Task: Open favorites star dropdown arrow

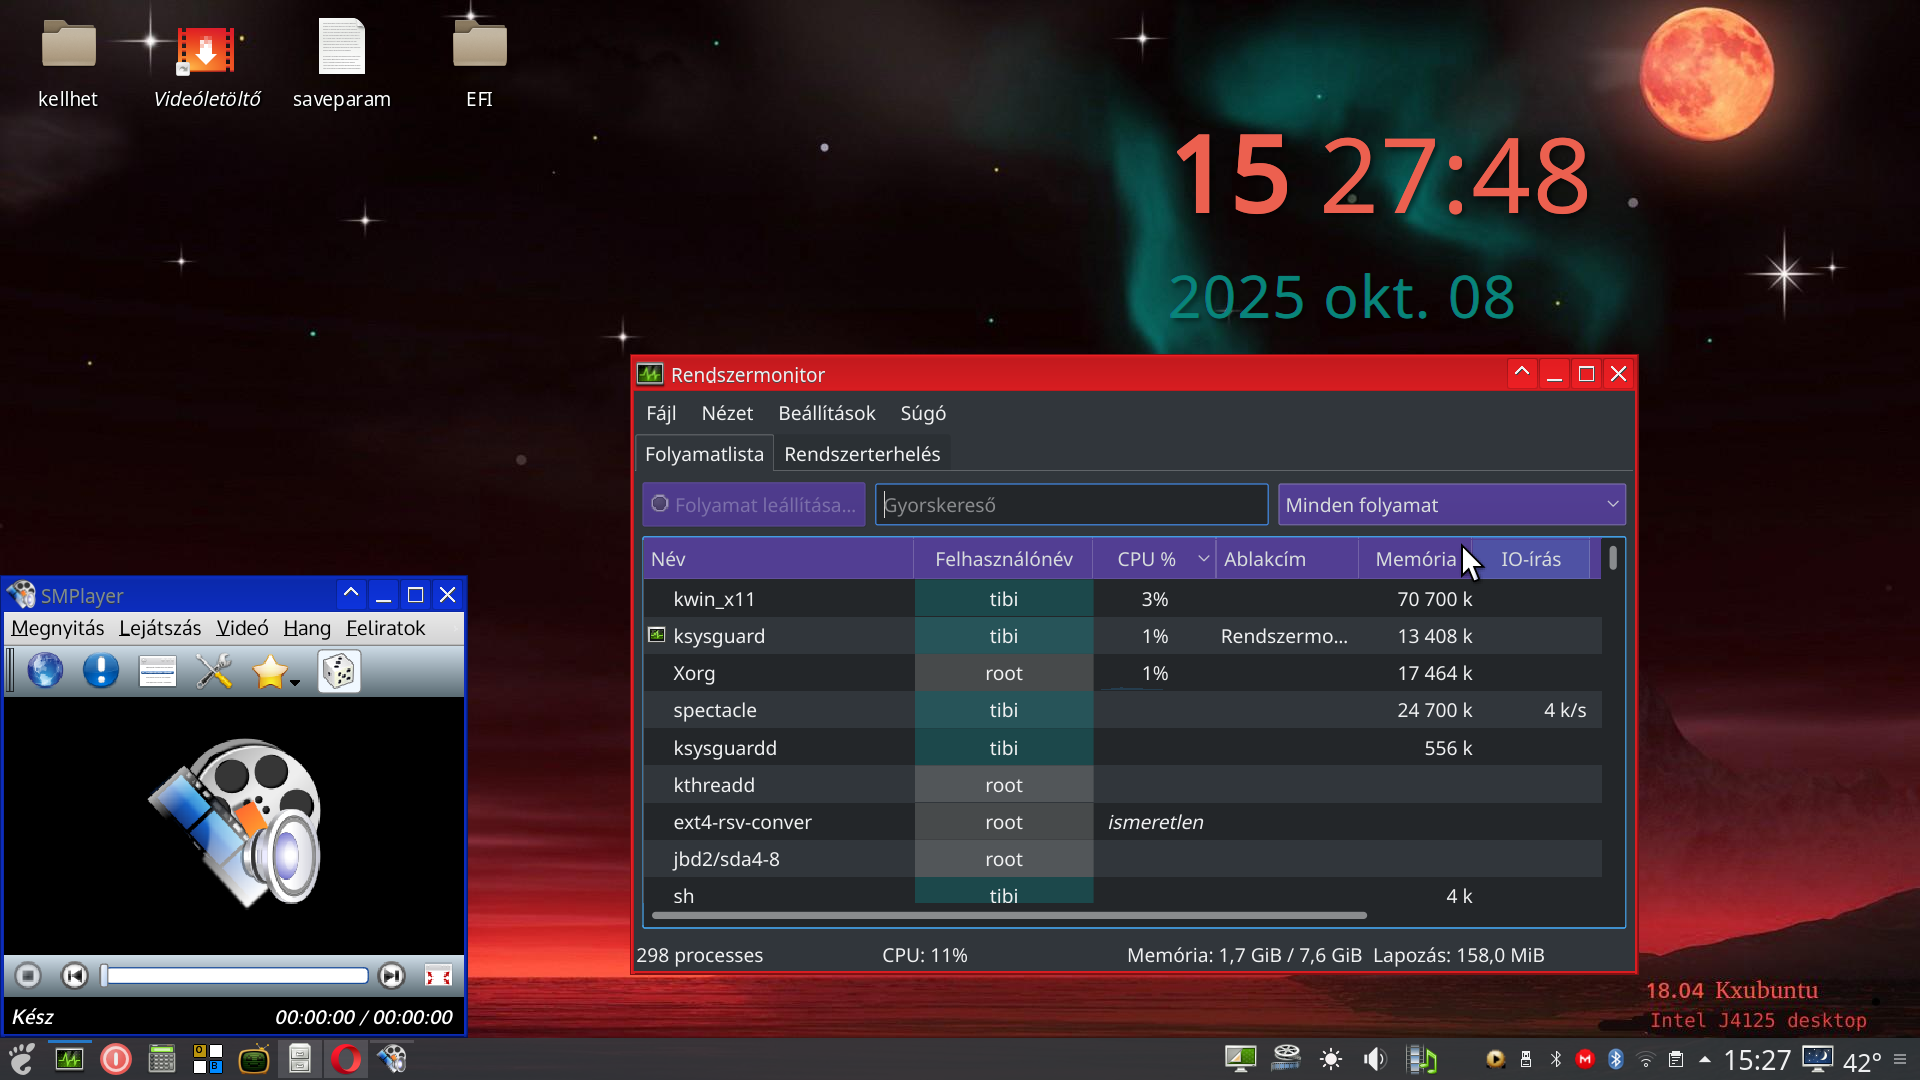Action: tap(295, 683)
